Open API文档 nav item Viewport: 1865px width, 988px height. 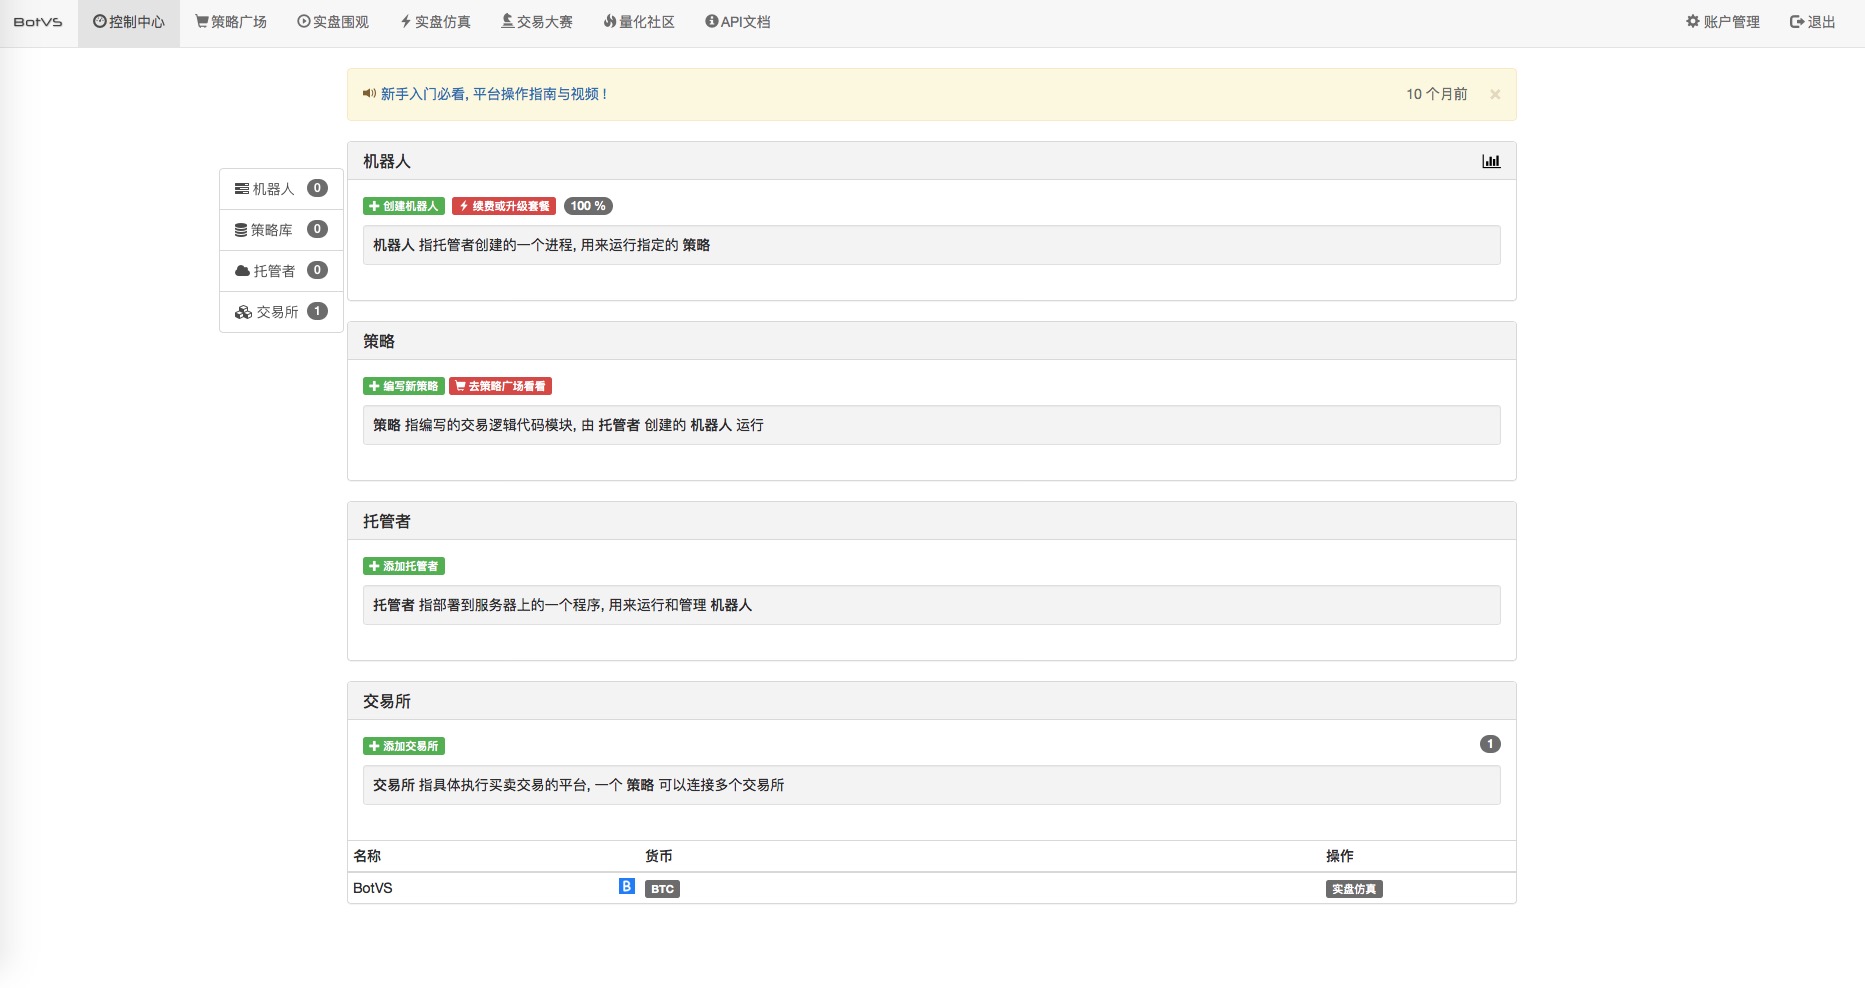(x=738, y=22)
